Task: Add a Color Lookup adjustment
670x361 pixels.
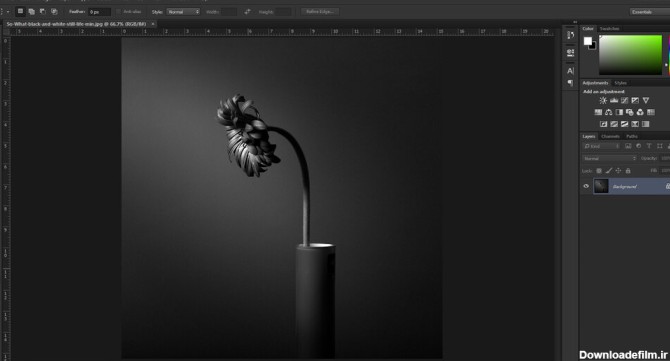Action: point(651,112)
